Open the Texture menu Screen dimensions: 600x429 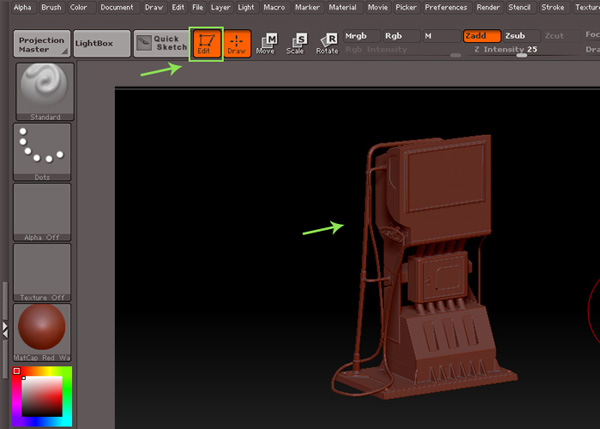point(587,7)
